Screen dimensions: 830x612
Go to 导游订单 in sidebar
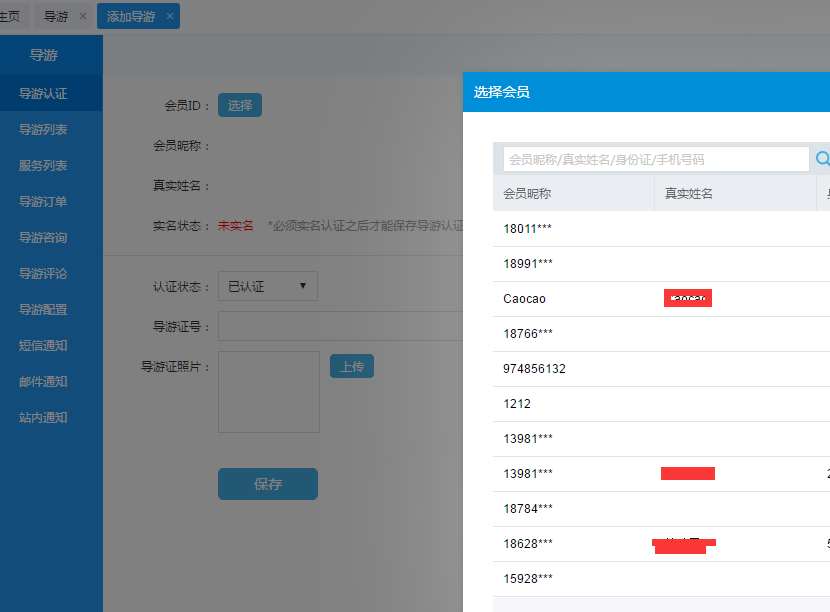43,201
